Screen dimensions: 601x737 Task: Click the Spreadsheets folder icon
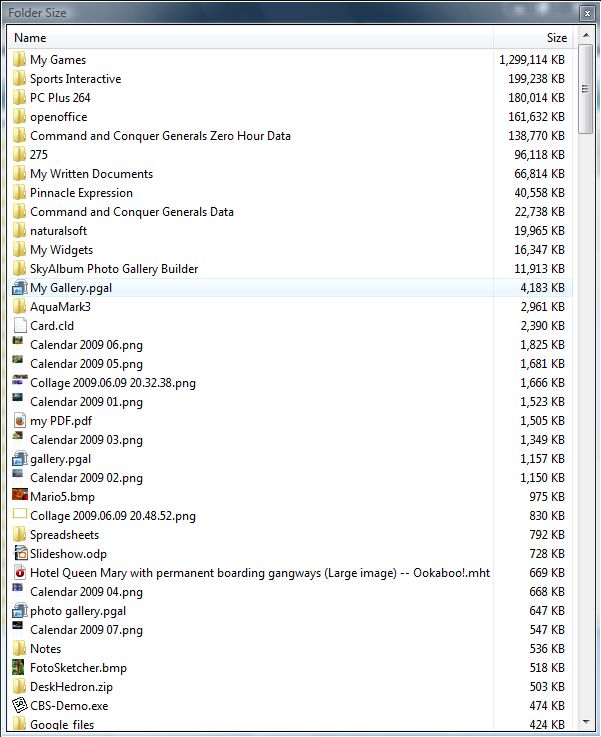19,534
